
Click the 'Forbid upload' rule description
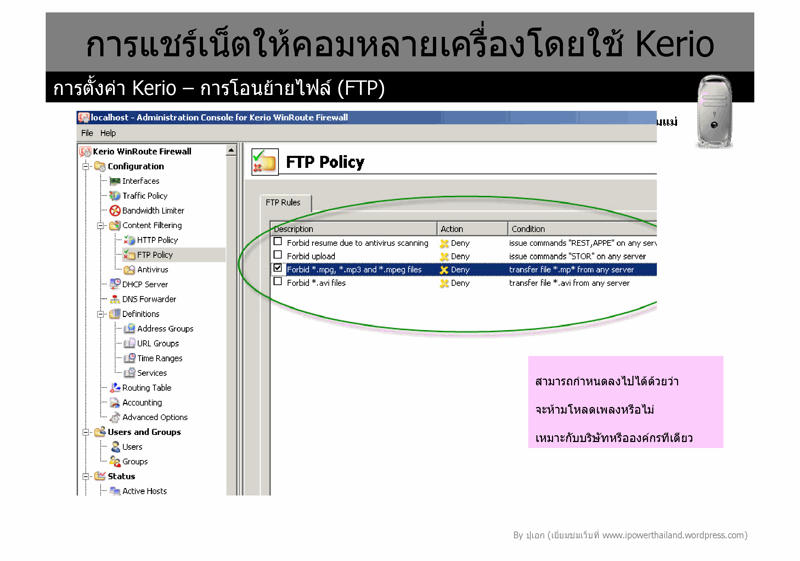(x=311, y=257)
